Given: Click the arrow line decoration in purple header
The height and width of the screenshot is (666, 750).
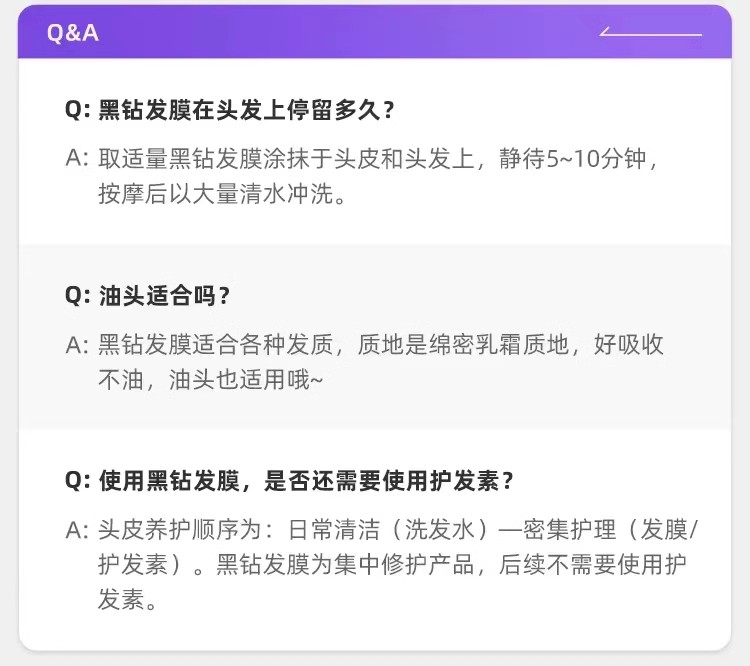Looking at the screenshot, I should [x=651, y=32].
